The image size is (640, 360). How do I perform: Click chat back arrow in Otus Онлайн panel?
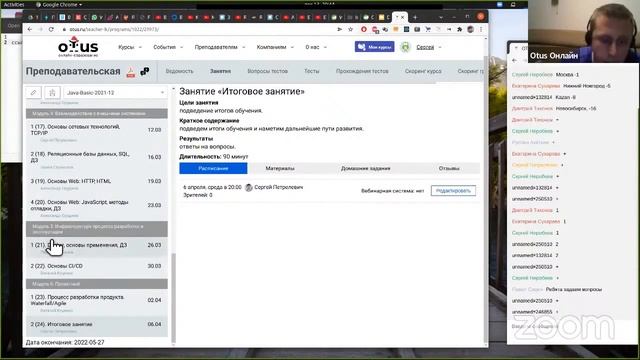point(514,60)
